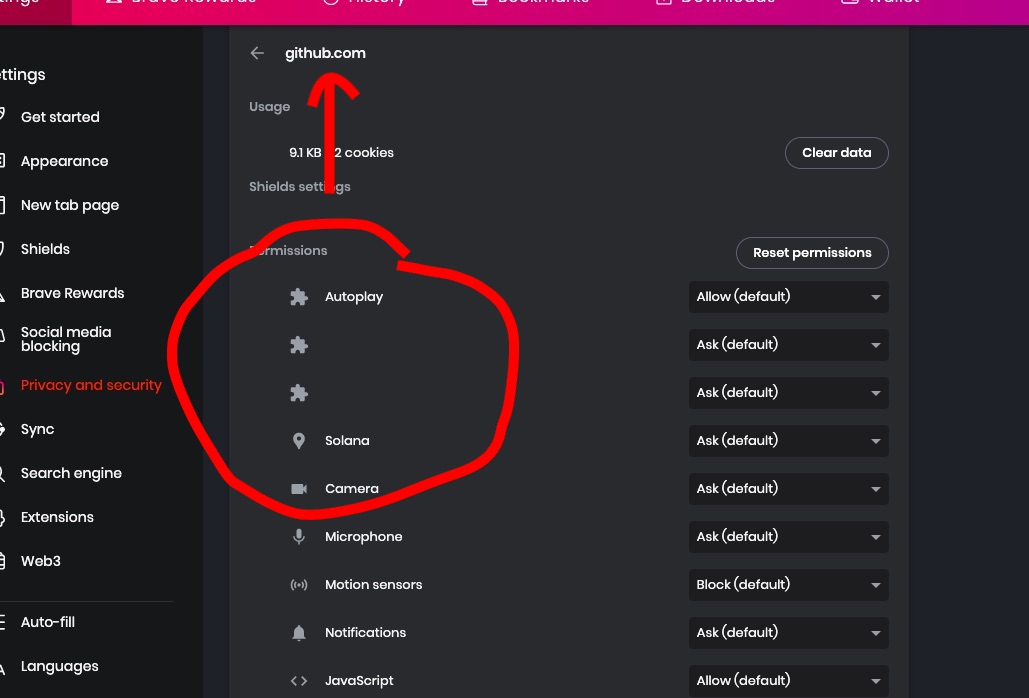Open Extensions settings section
This screenshot has width=1029, height=698.
(x=57, y=517)
